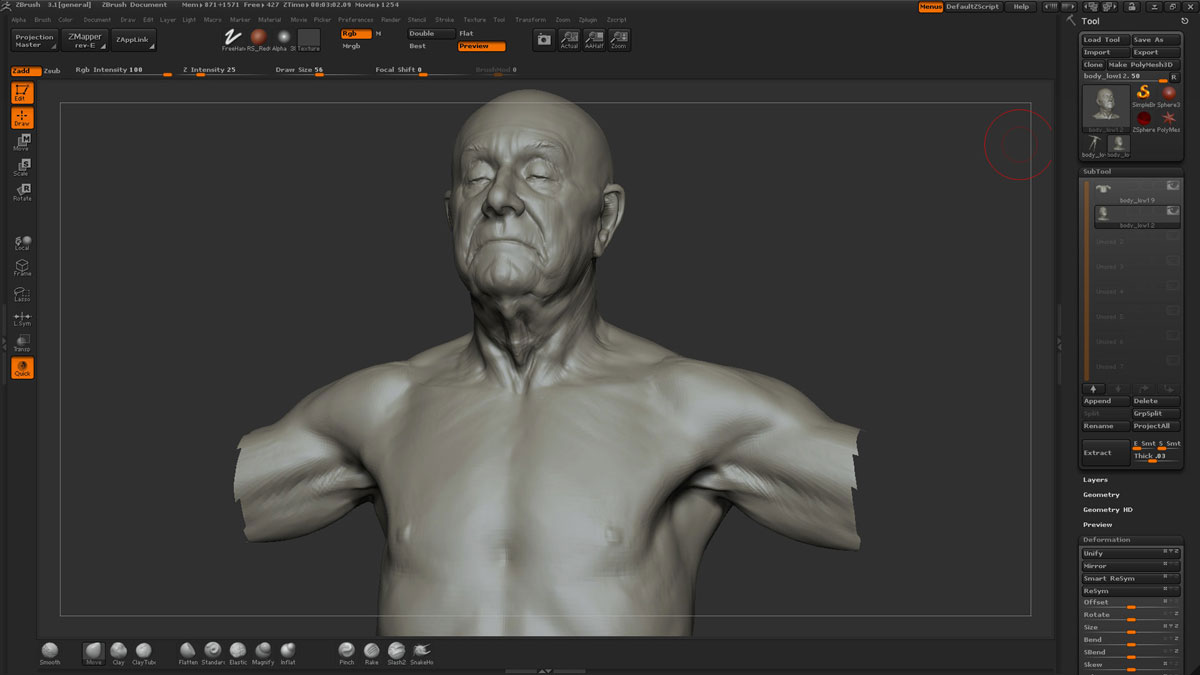Expand the Layers section

(1095, 480)
